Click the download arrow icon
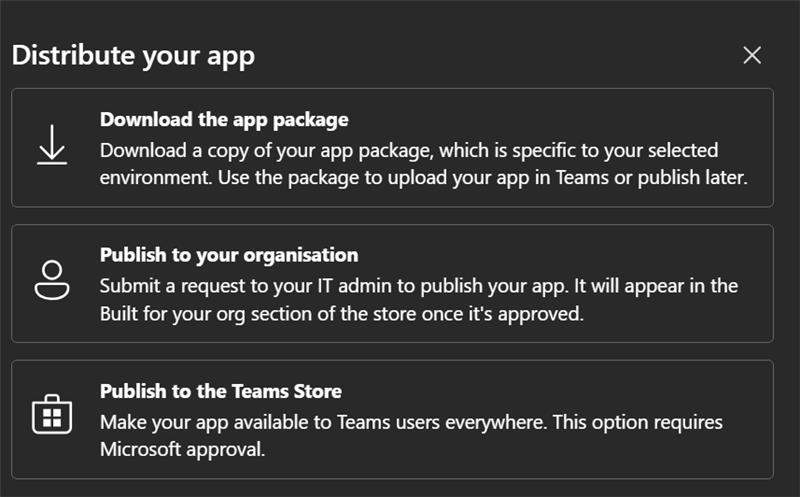The image size is (800, 497). coord(52,146)
